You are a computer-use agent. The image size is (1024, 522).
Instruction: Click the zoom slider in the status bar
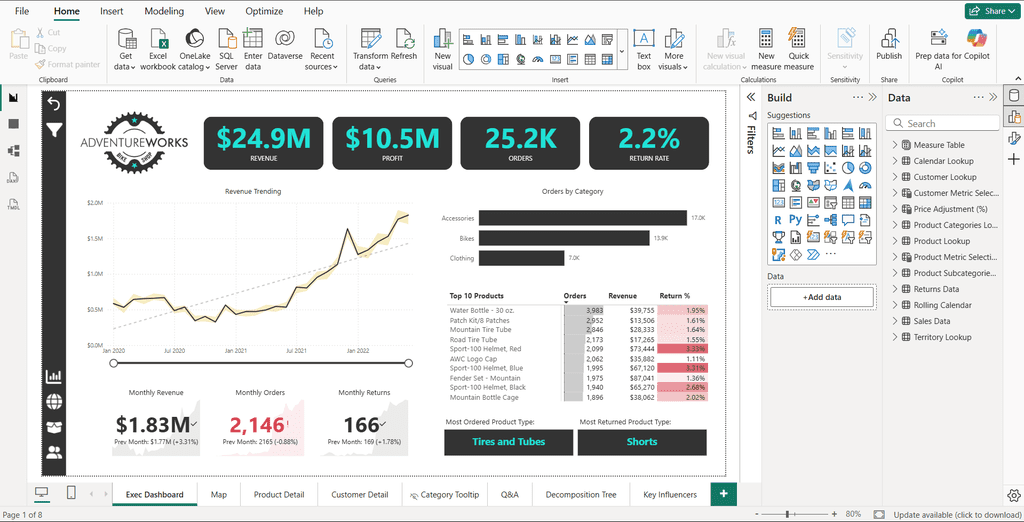788,514
